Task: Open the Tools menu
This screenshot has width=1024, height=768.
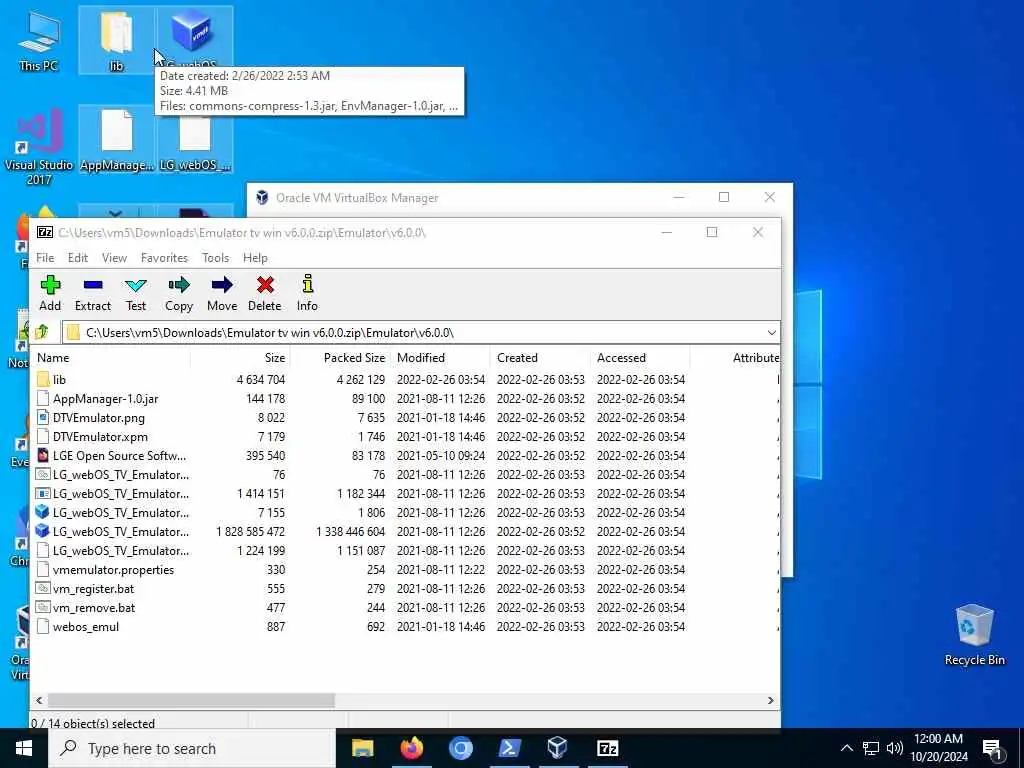Action: click(x=216, y=258)
